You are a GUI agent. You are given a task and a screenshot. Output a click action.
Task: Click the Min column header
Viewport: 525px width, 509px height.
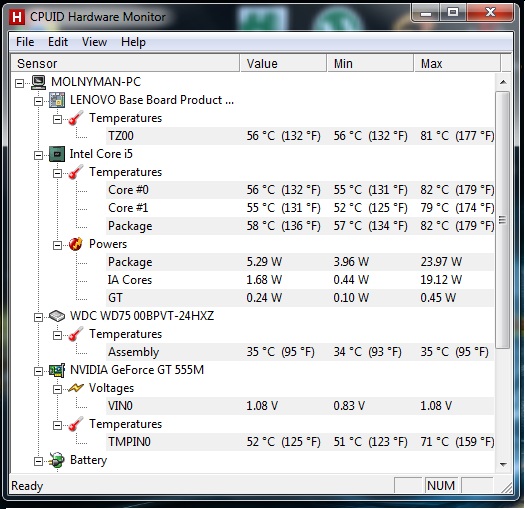coord(370,63)
